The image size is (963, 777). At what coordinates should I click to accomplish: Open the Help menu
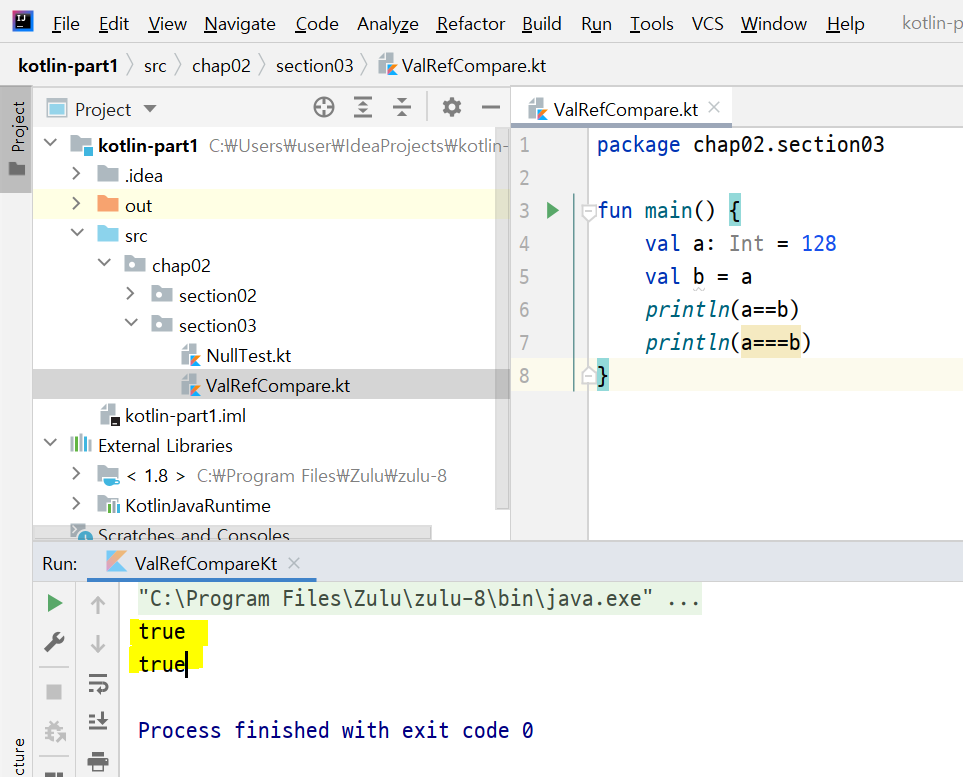tap(845, 24)
